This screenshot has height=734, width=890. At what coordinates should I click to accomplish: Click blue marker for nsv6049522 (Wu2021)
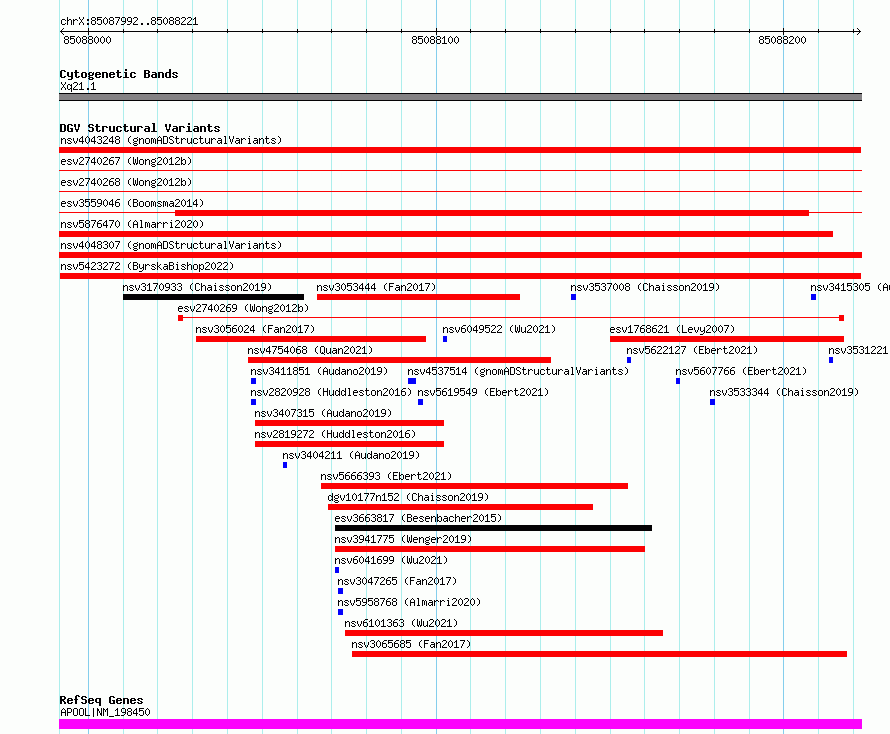click(x=445, y=339)
